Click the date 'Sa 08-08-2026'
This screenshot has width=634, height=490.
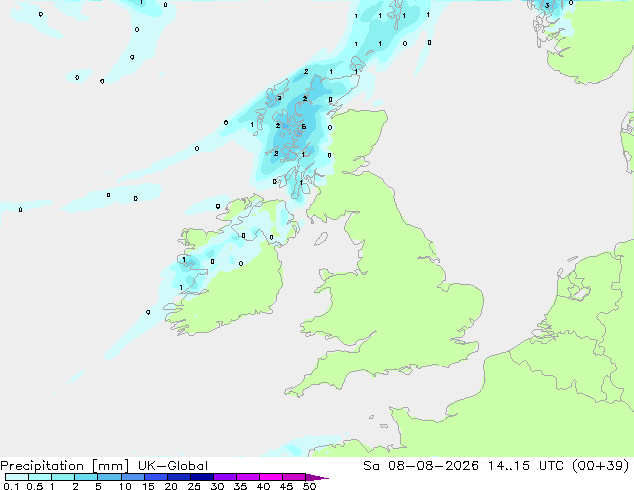tap(421, 466)
